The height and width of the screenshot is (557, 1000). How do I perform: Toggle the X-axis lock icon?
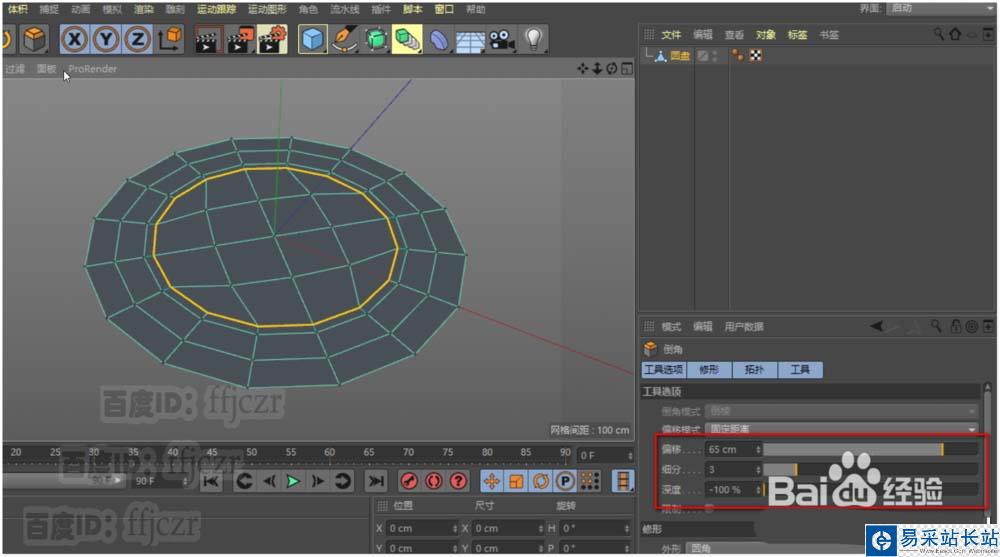tap(75, 39)
